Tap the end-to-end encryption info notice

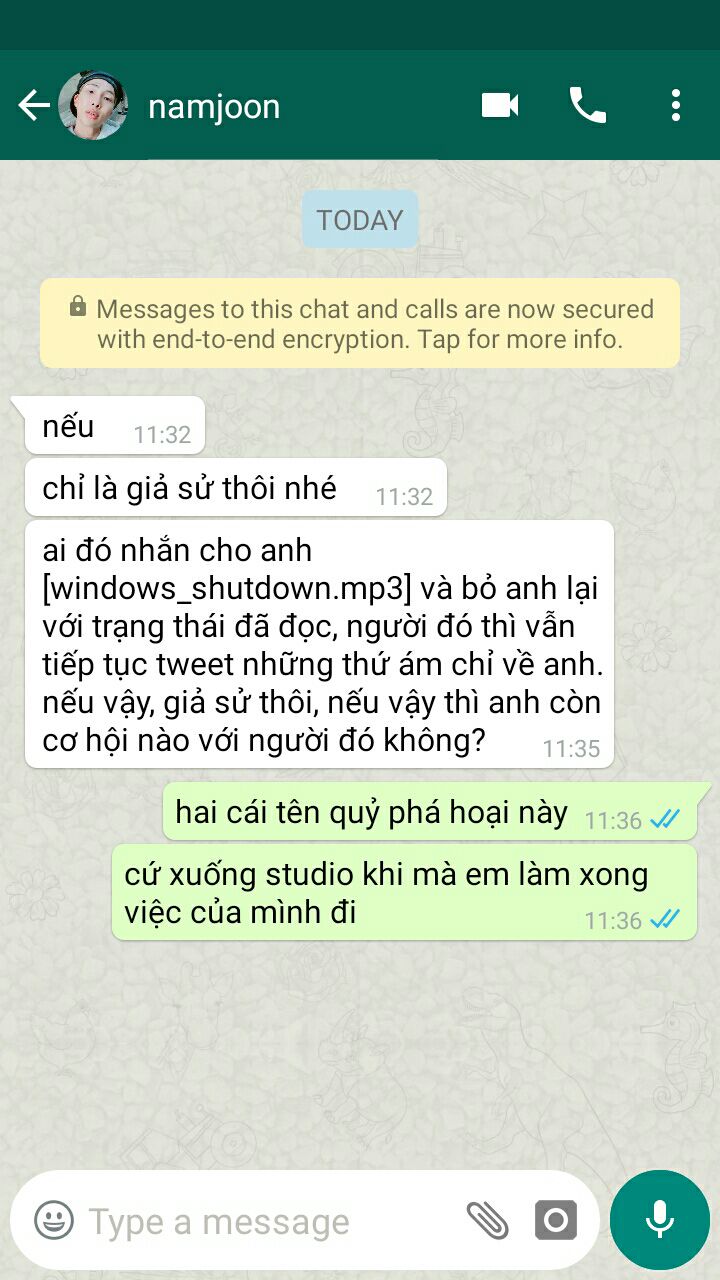pyautogui.click(x=360, y=323)
